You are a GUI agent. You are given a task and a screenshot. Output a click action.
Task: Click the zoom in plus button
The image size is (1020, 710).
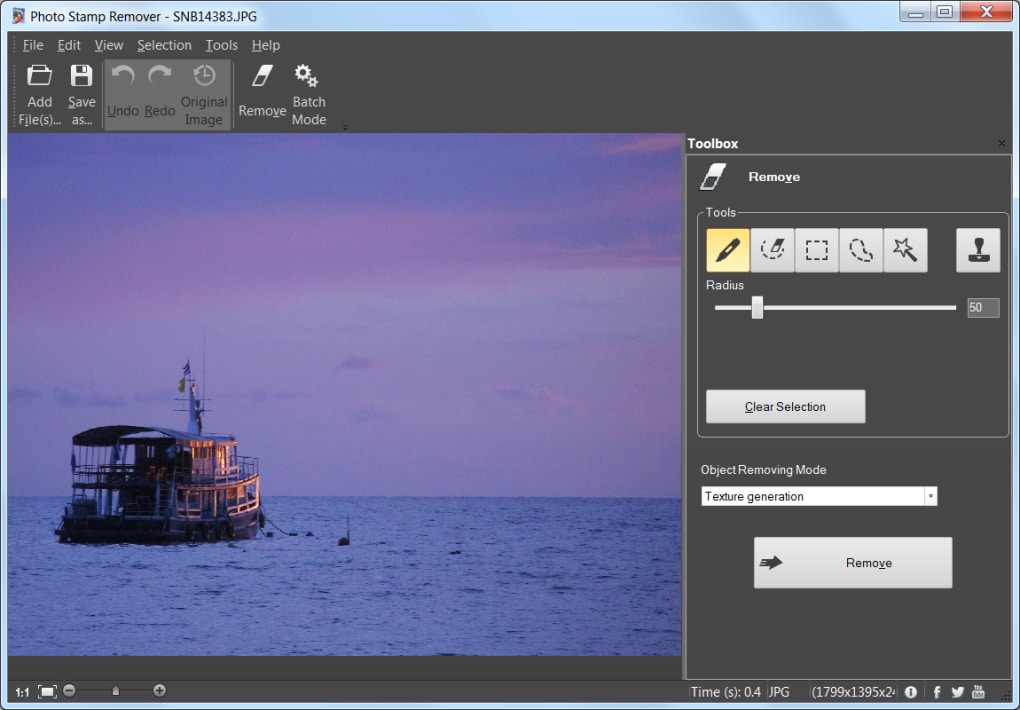click(159, 691)
